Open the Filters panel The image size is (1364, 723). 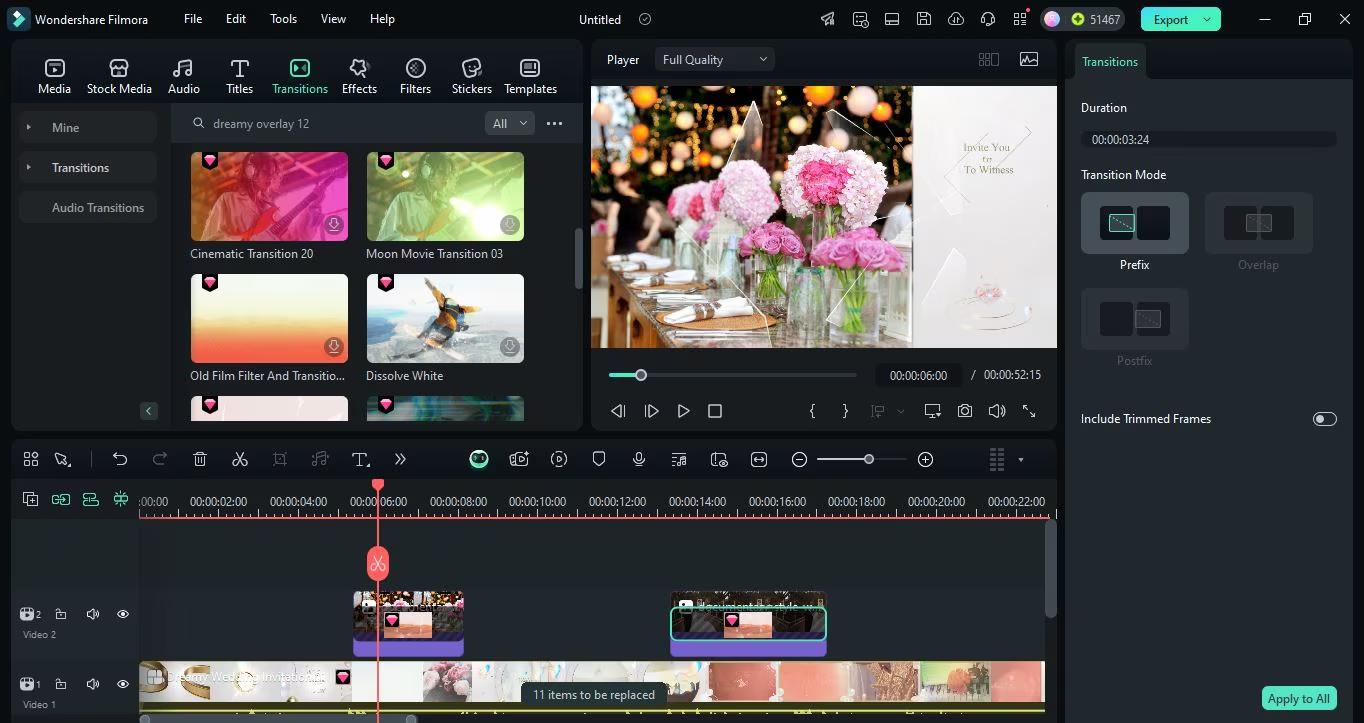click(415, 76)
